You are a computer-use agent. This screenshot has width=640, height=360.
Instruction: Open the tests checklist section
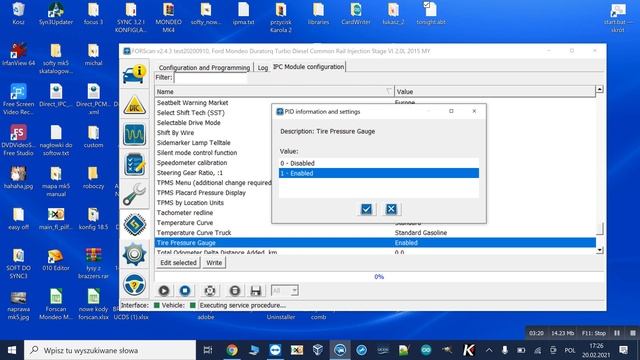coord(134,164)
